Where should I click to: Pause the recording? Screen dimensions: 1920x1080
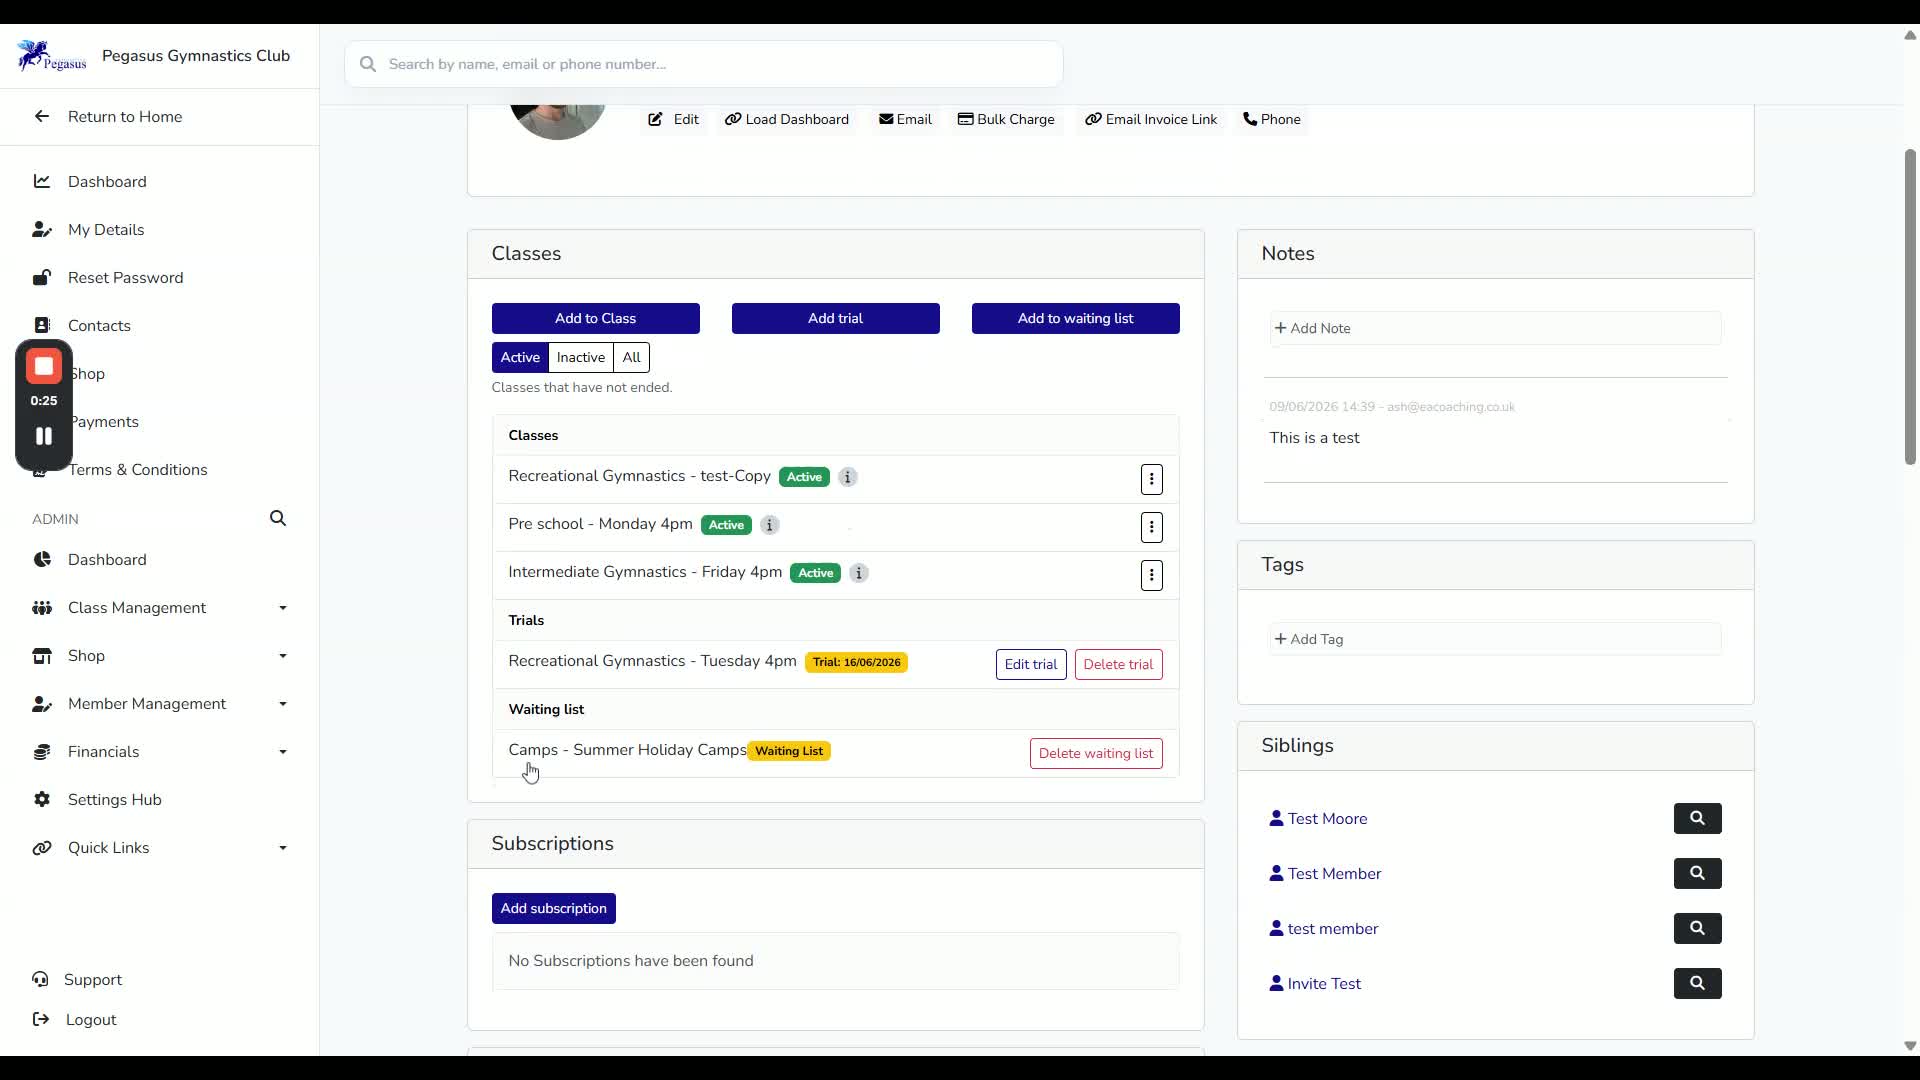pos(44,436)
